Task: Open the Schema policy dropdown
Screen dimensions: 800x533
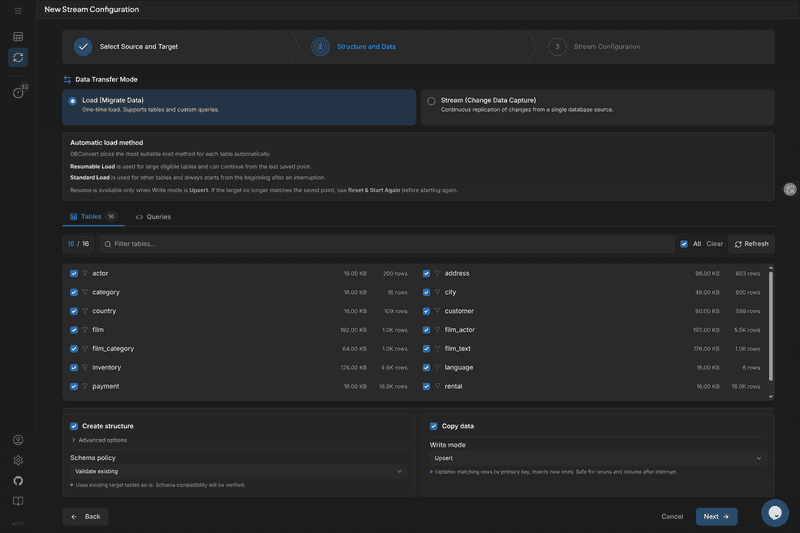Action: [239, 471]
